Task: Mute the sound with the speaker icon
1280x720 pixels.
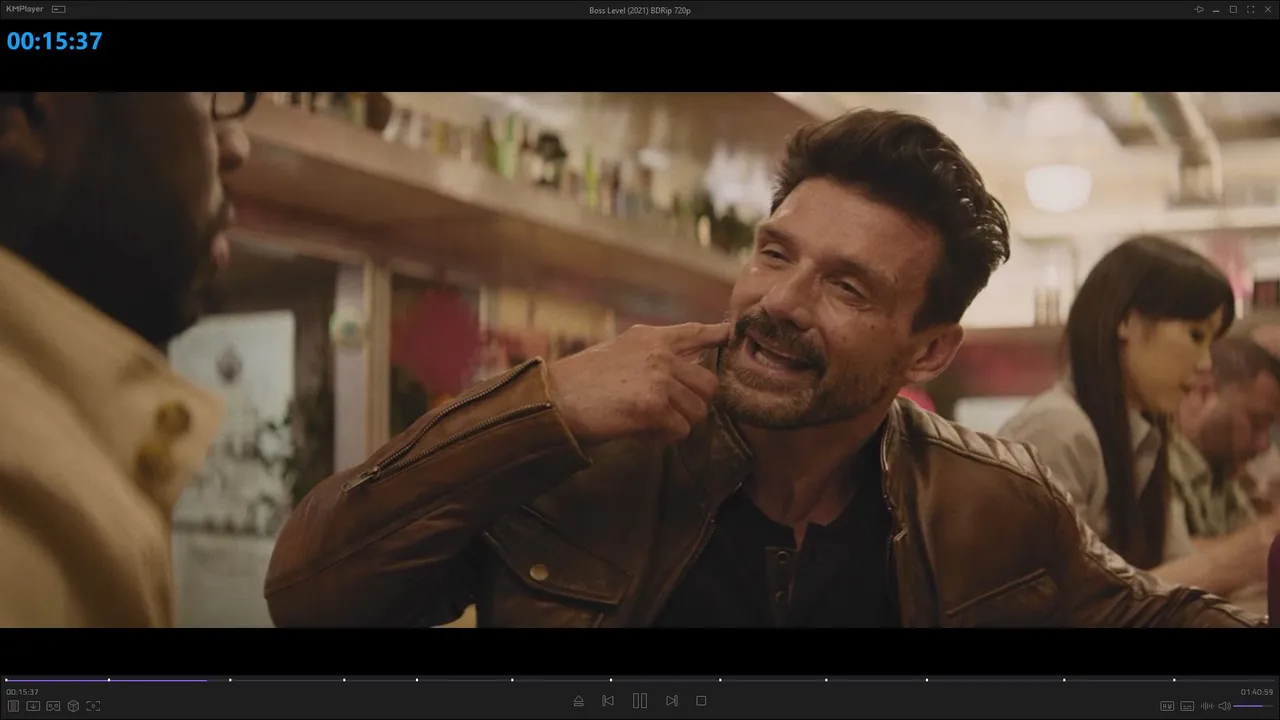Action: tap(1225, 706)
